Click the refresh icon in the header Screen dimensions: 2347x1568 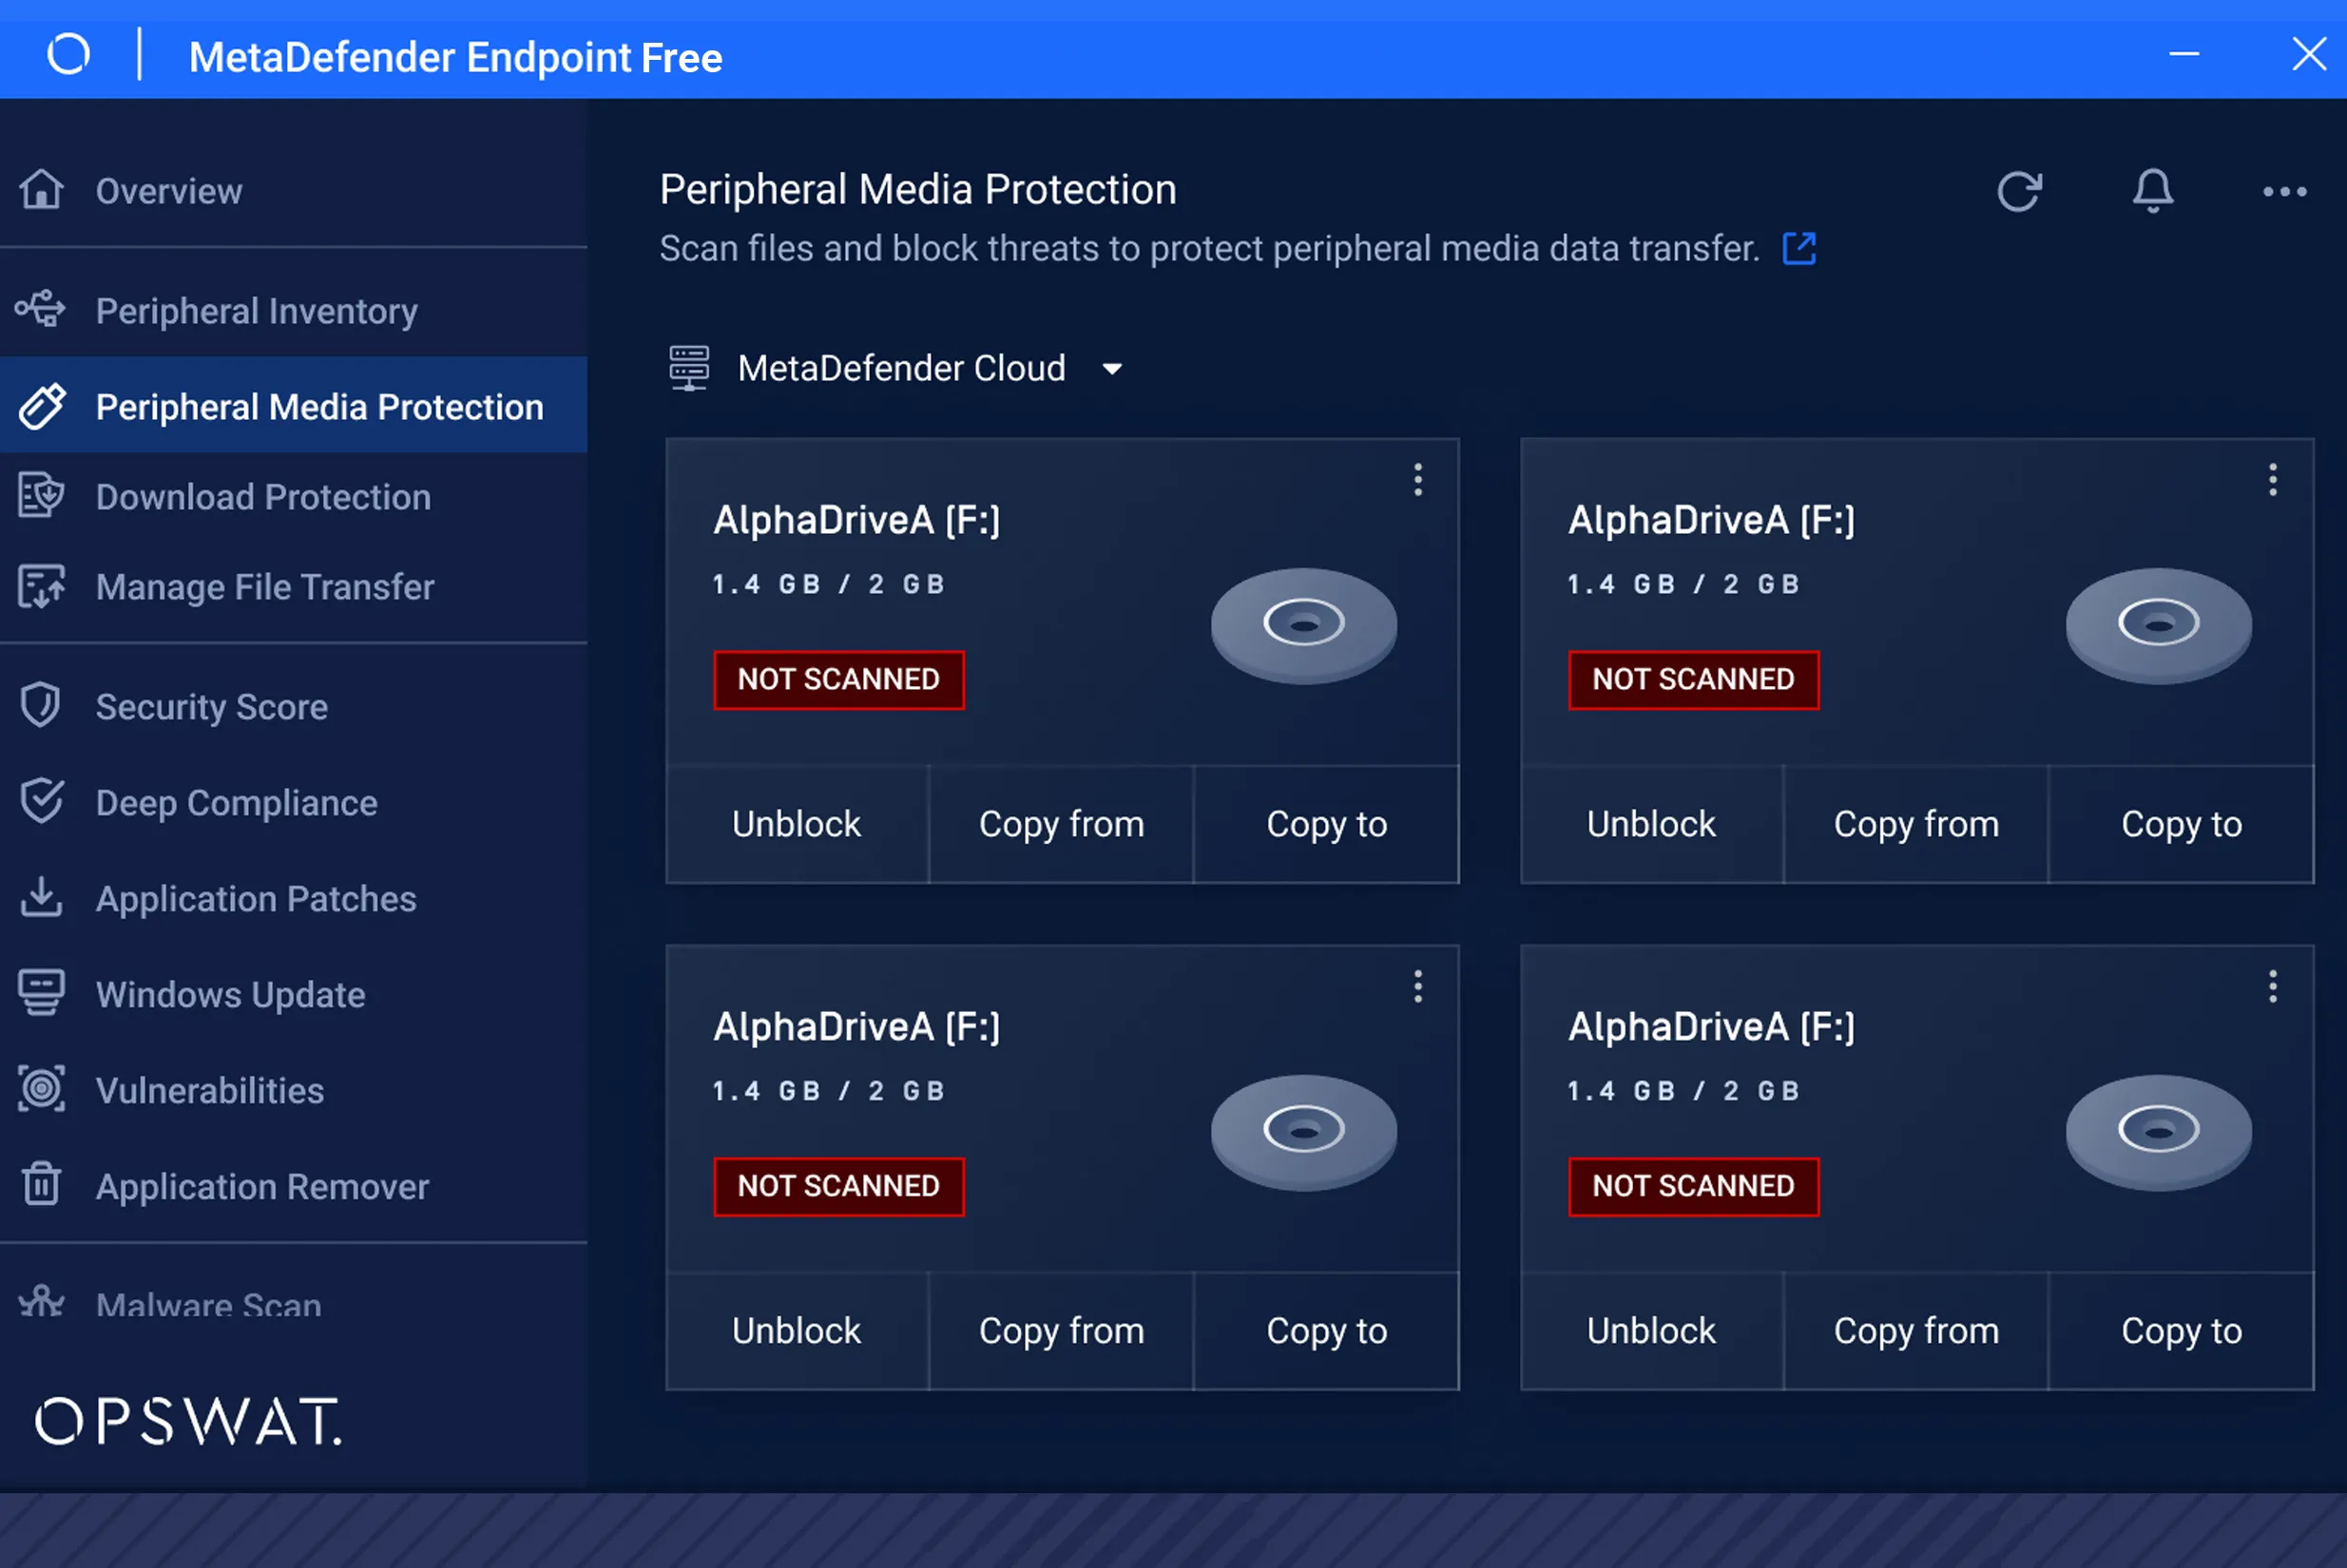pos(2019,191)
